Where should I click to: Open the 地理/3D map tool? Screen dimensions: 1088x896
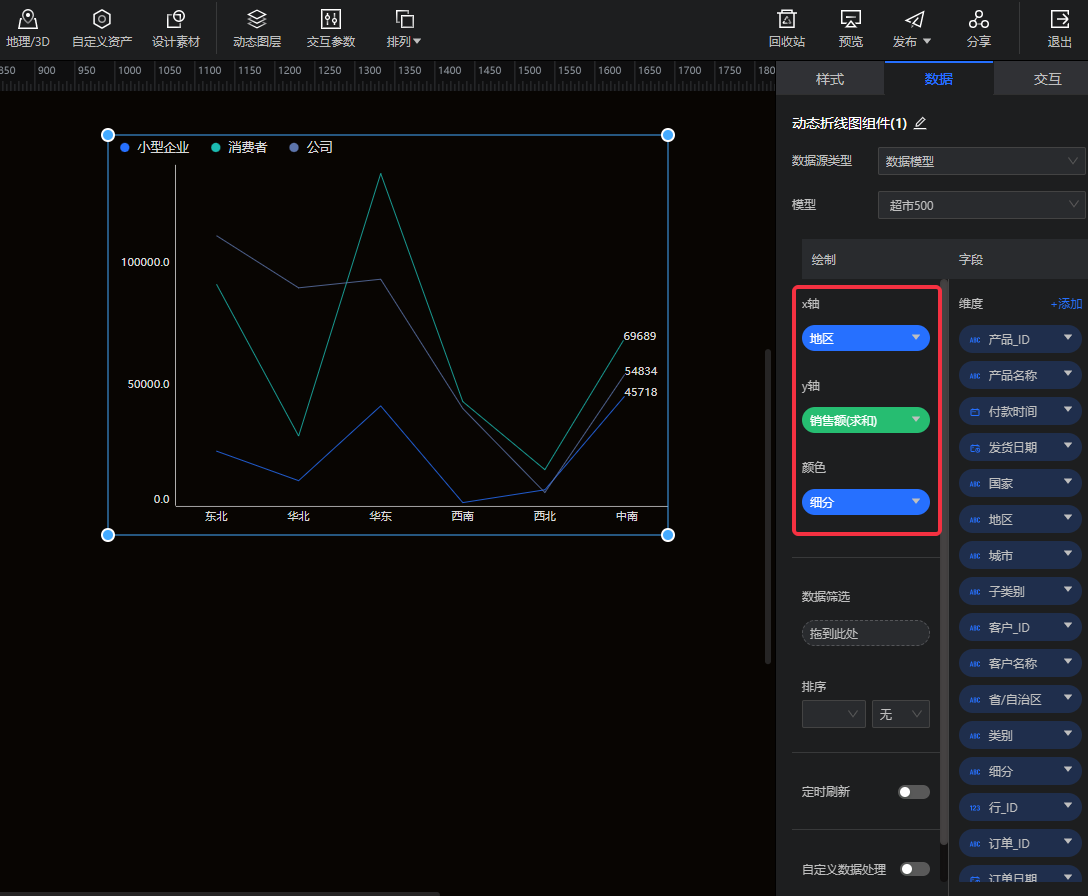tap(27, 20)
